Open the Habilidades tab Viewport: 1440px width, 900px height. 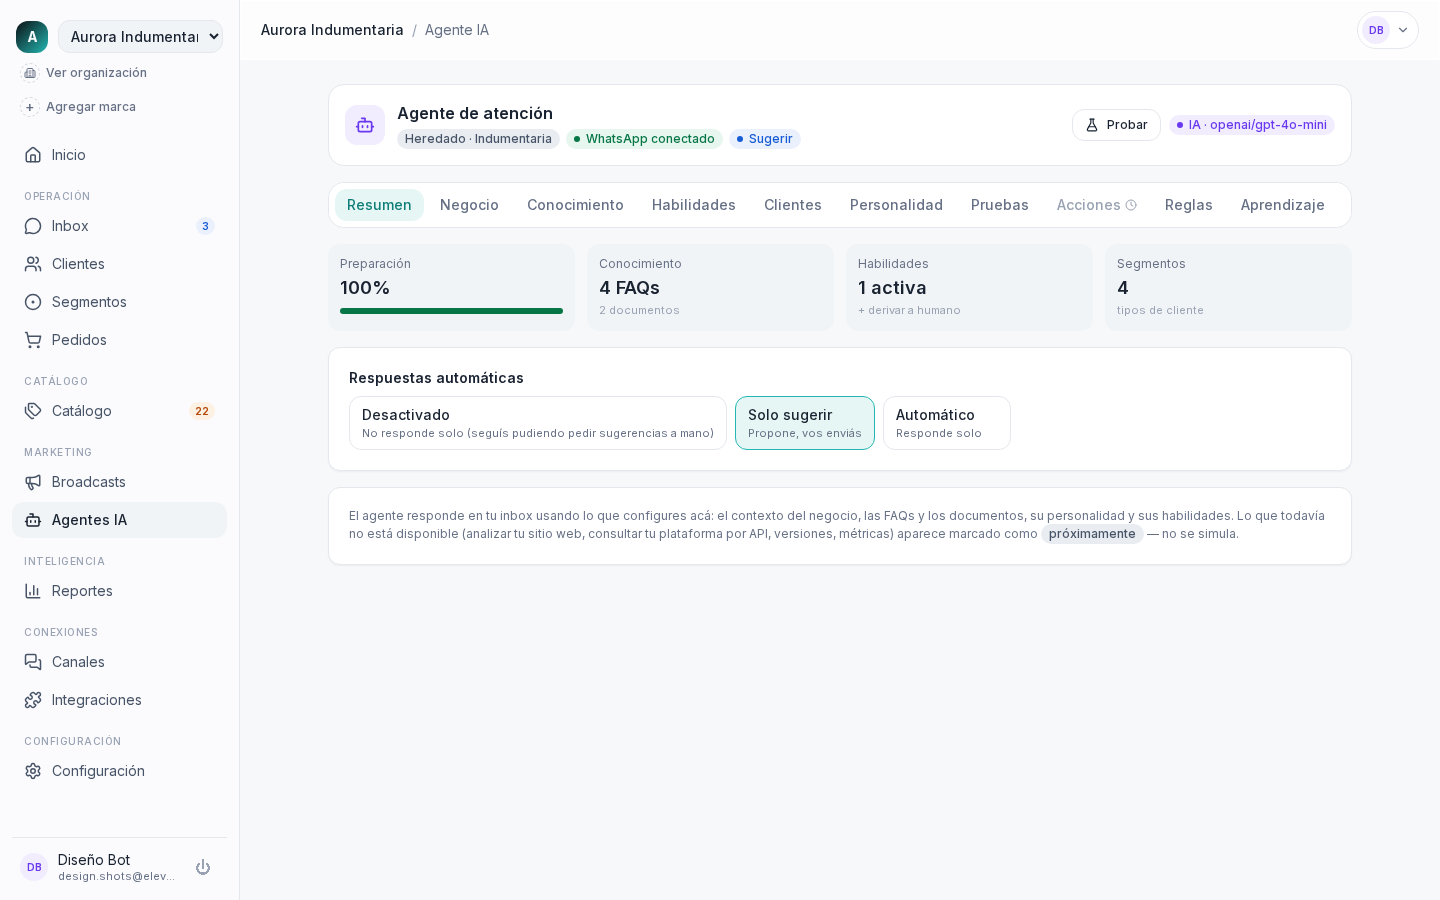[694, 205]
